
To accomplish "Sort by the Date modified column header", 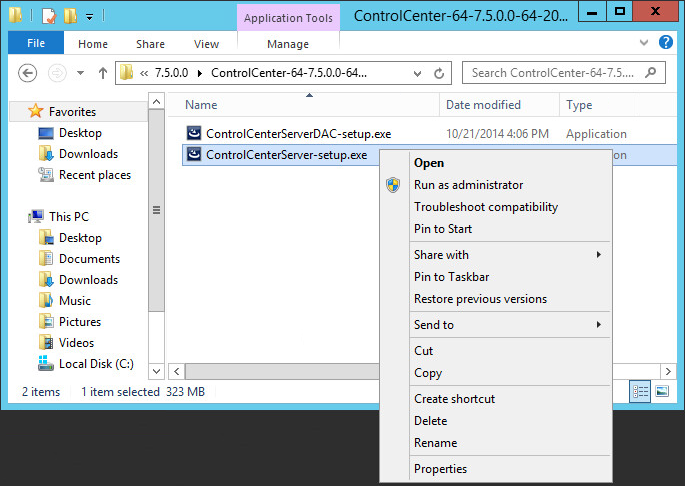I will (x=483, y=105).
